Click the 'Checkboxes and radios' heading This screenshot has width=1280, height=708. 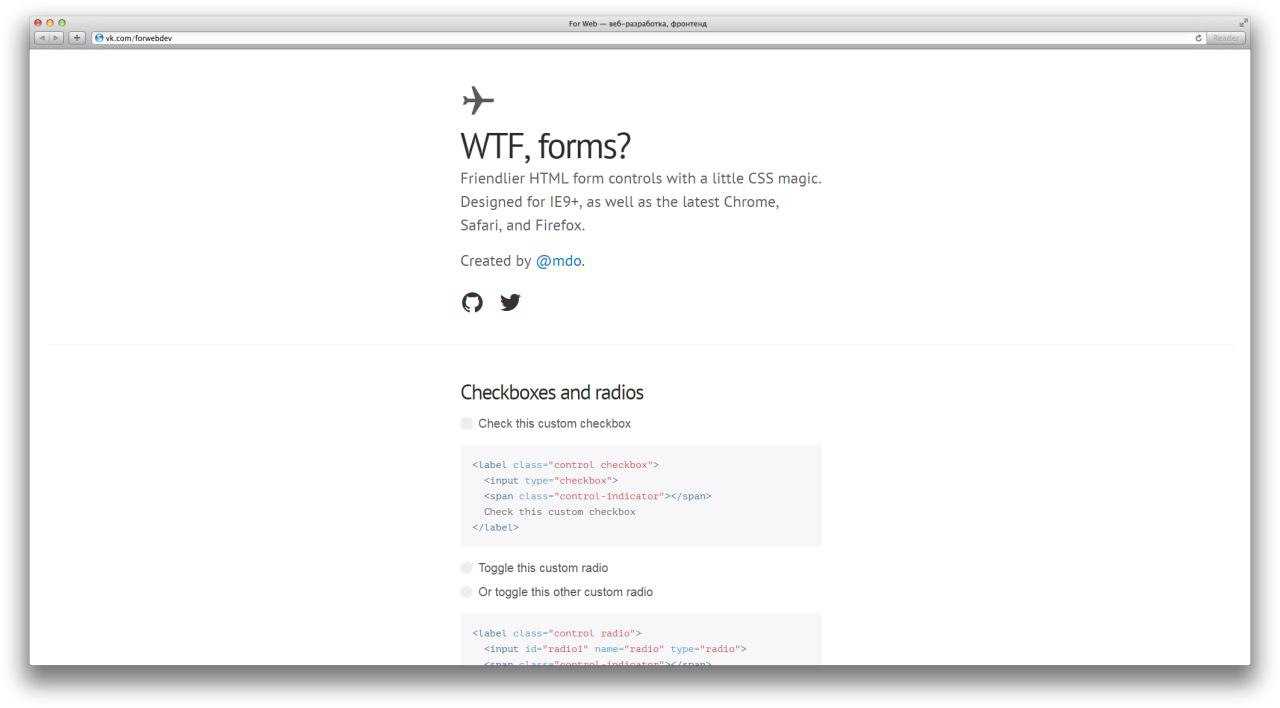tap(552, 392)
